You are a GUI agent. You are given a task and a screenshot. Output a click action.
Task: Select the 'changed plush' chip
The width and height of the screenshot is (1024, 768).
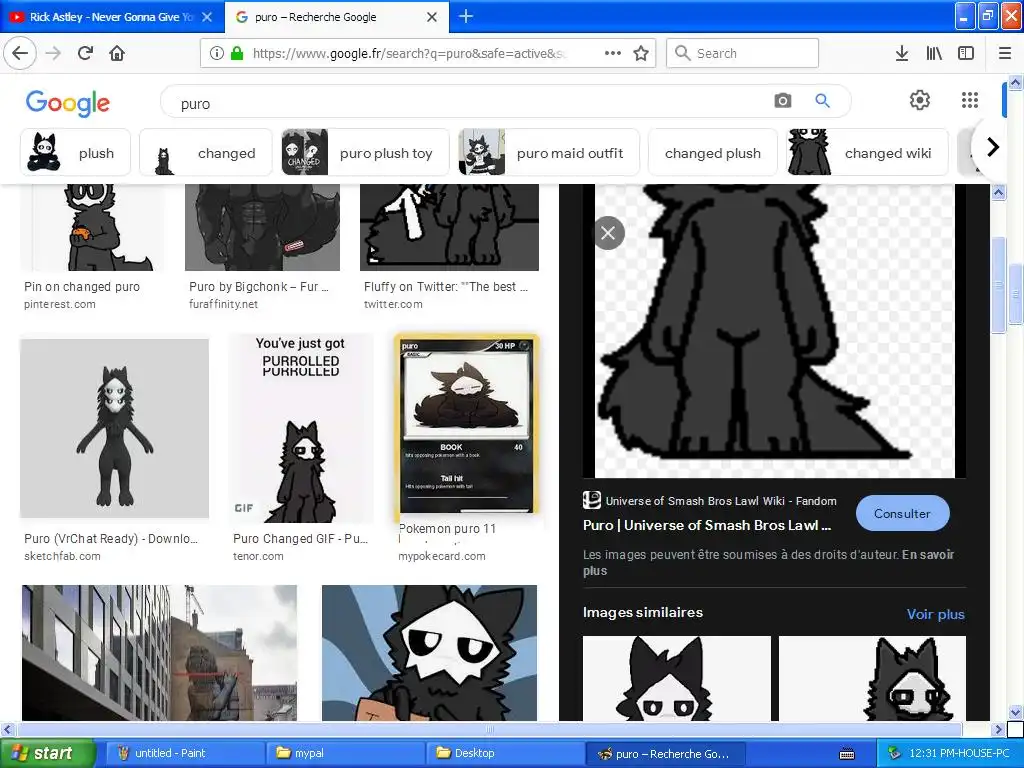[712, 153]
